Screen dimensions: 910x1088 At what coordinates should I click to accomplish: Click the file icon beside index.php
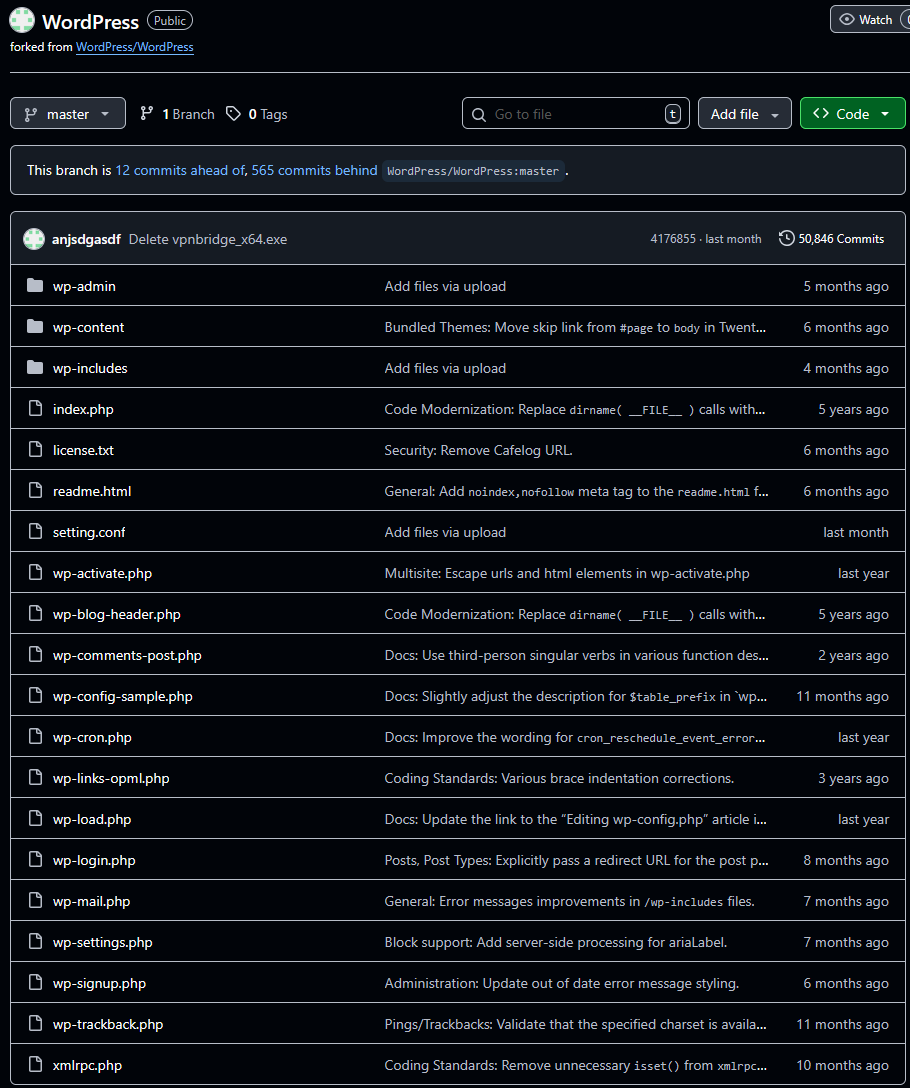35,409
